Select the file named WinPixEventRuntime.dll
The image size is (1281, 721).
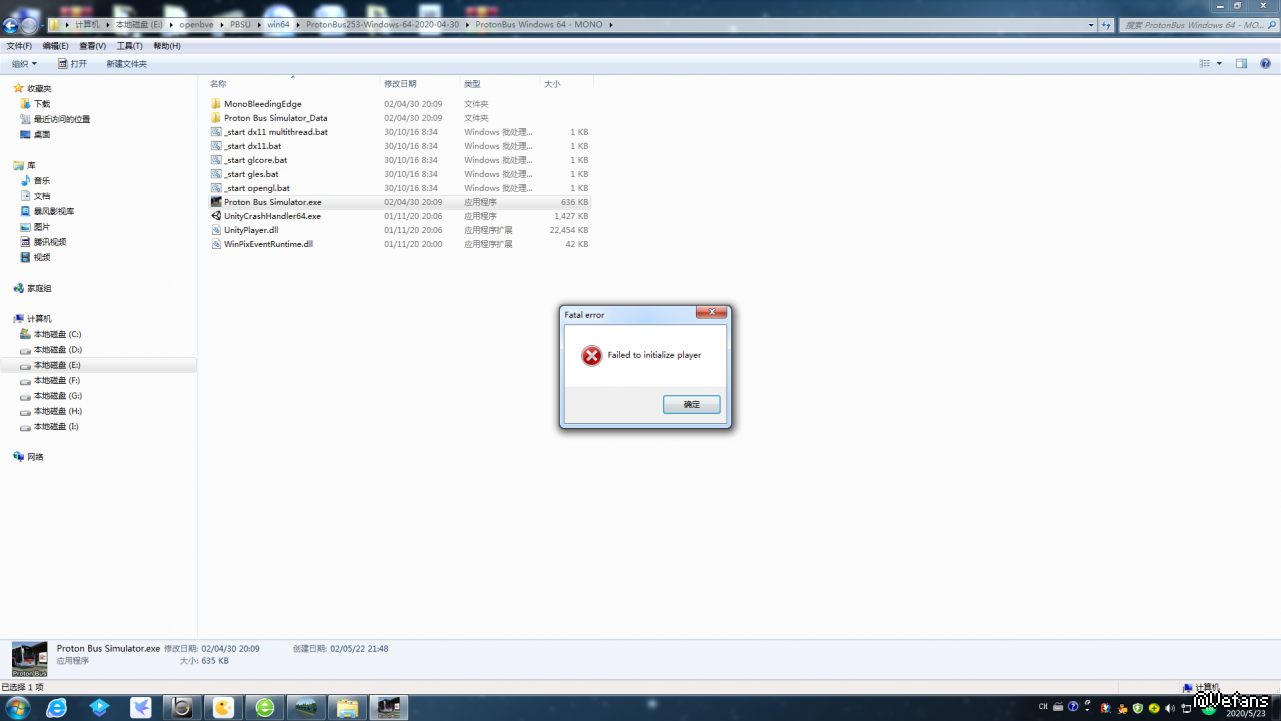(268, 244)
